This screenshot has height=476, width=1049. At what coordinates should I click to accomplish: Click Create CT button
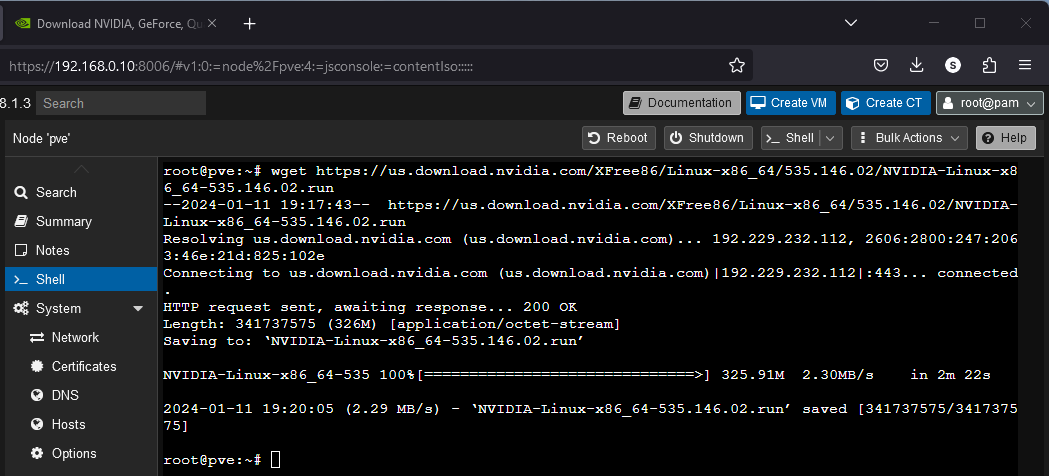coord(886,103)
